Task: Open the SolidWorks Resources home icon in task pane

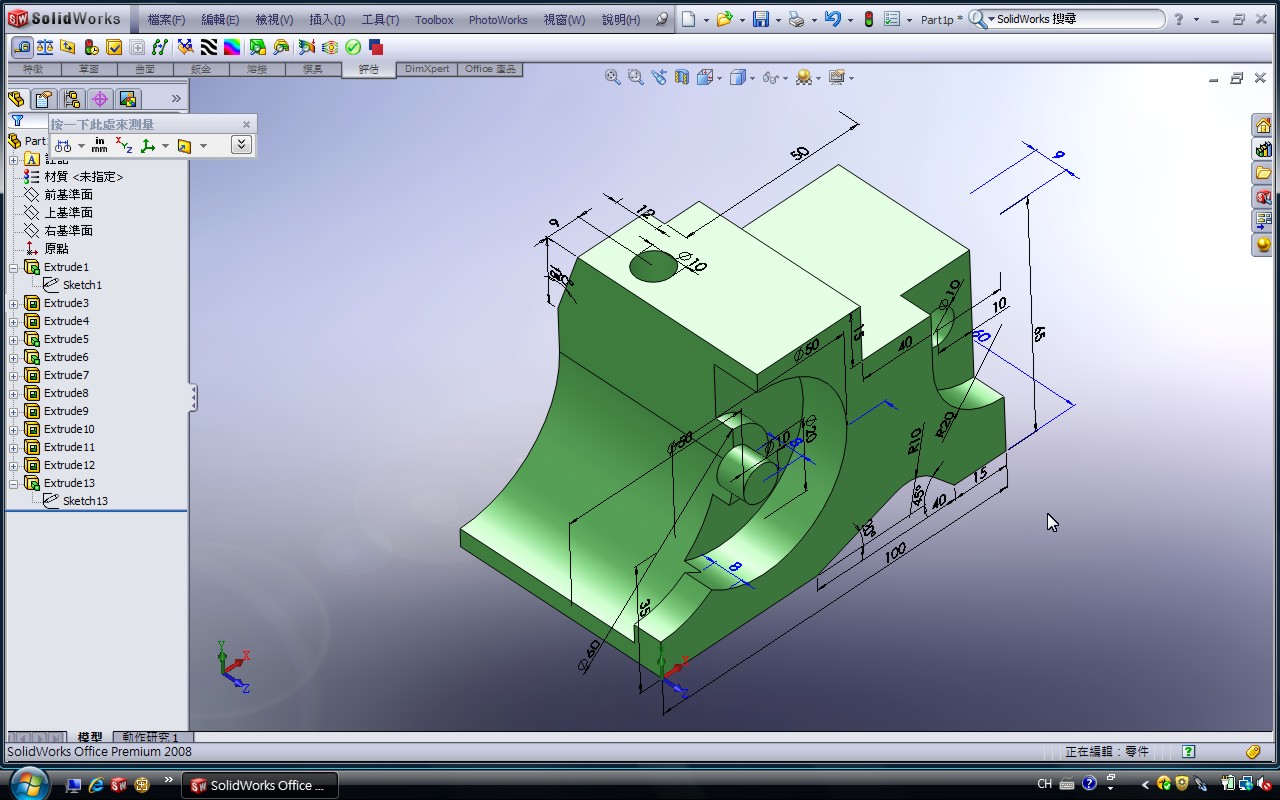Action: pos(1264,125)
